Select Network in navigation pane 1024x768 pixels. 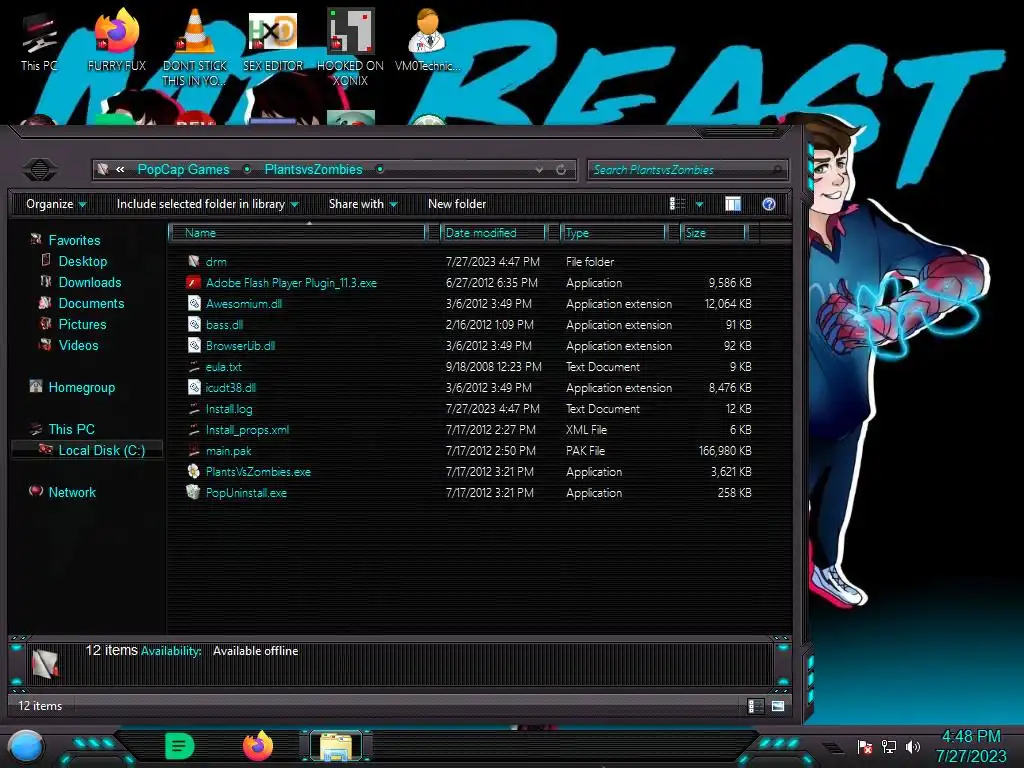point(72,492)
